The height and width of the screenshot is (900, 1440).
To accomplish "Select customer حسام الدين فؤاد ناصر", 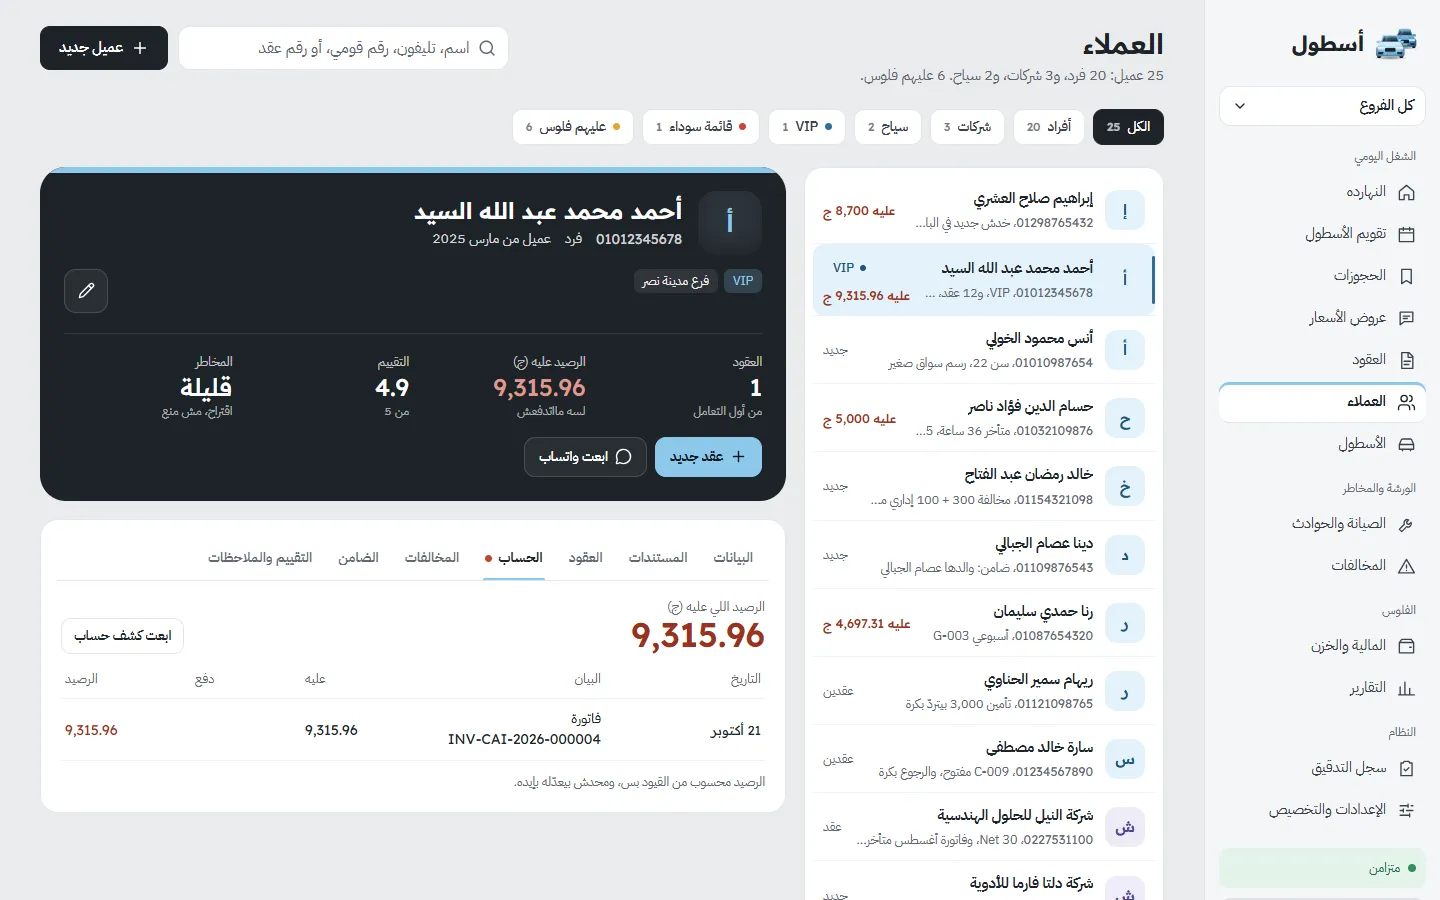I will coord(984,419).
